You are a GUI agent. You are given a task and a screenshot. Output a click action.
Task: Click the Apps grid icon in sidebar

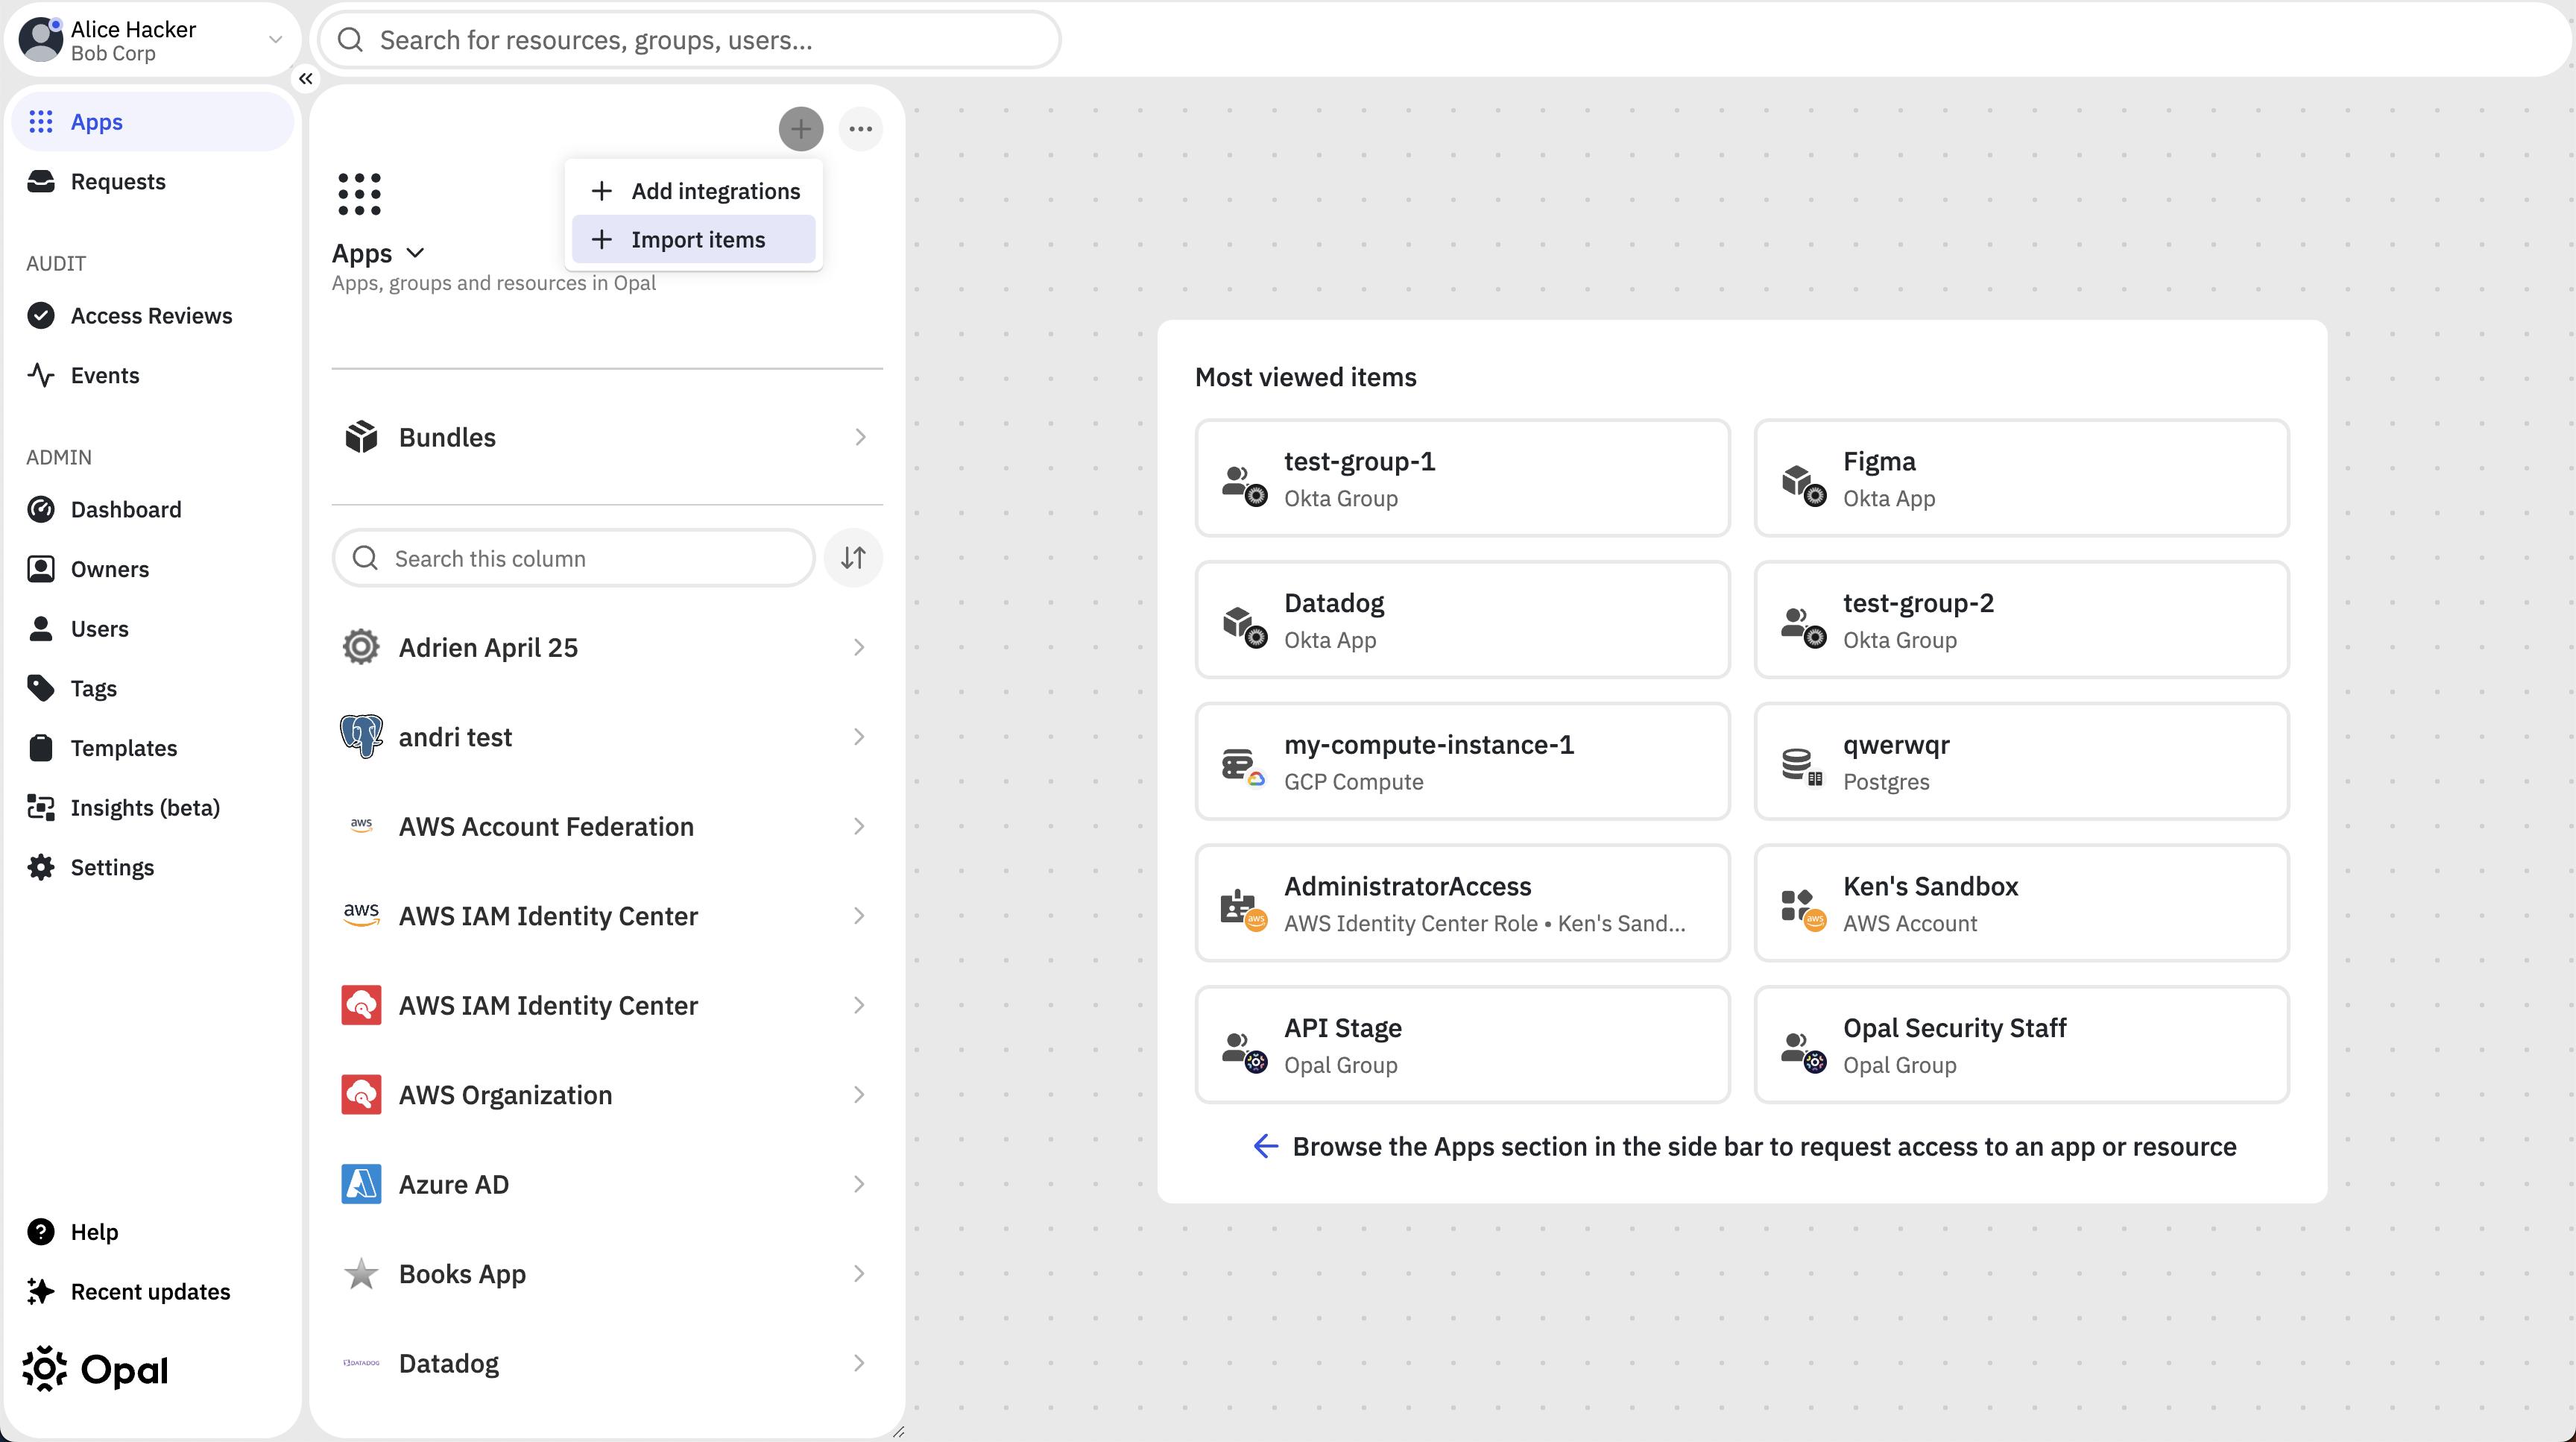(x=41, y=122)
